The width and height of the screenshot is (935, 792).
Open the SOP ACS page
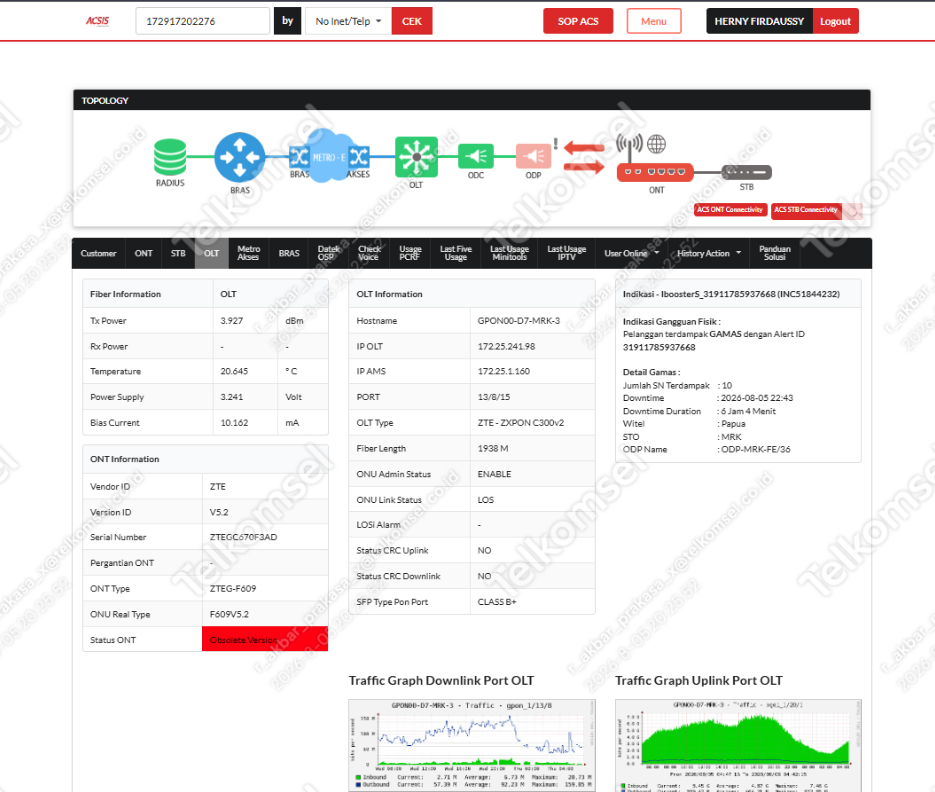pyautogui.click(x=578, y=21)
